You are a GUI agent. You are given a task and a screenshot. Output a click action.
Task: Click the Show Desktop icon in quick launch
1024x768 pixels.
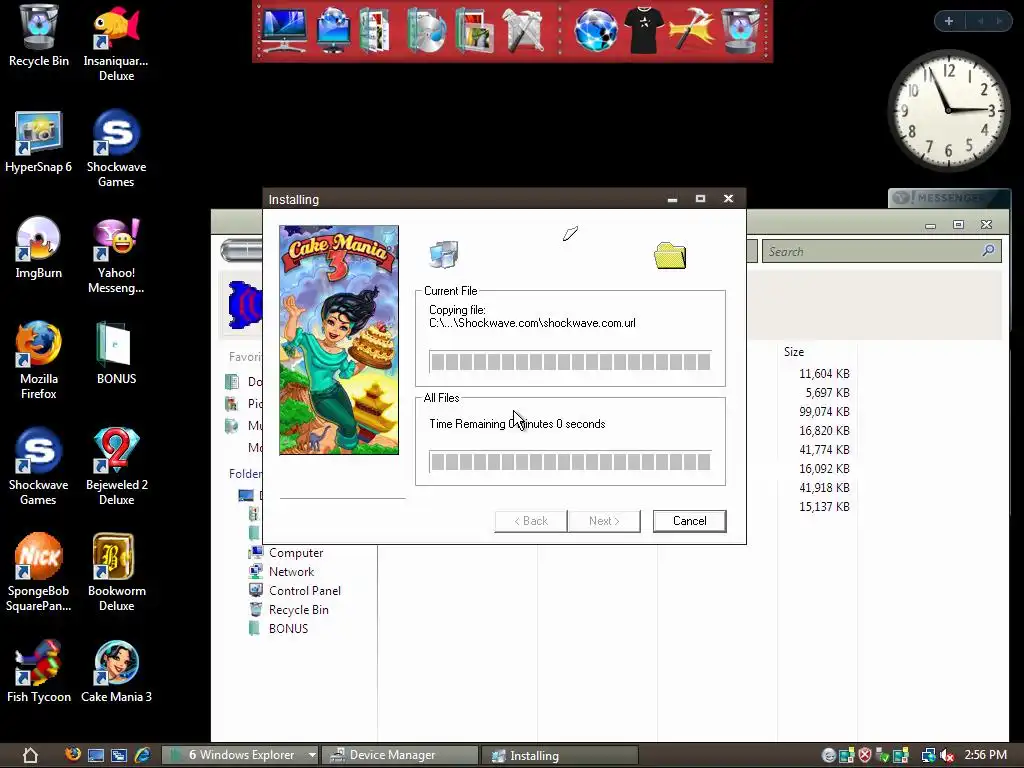(96, 756)
